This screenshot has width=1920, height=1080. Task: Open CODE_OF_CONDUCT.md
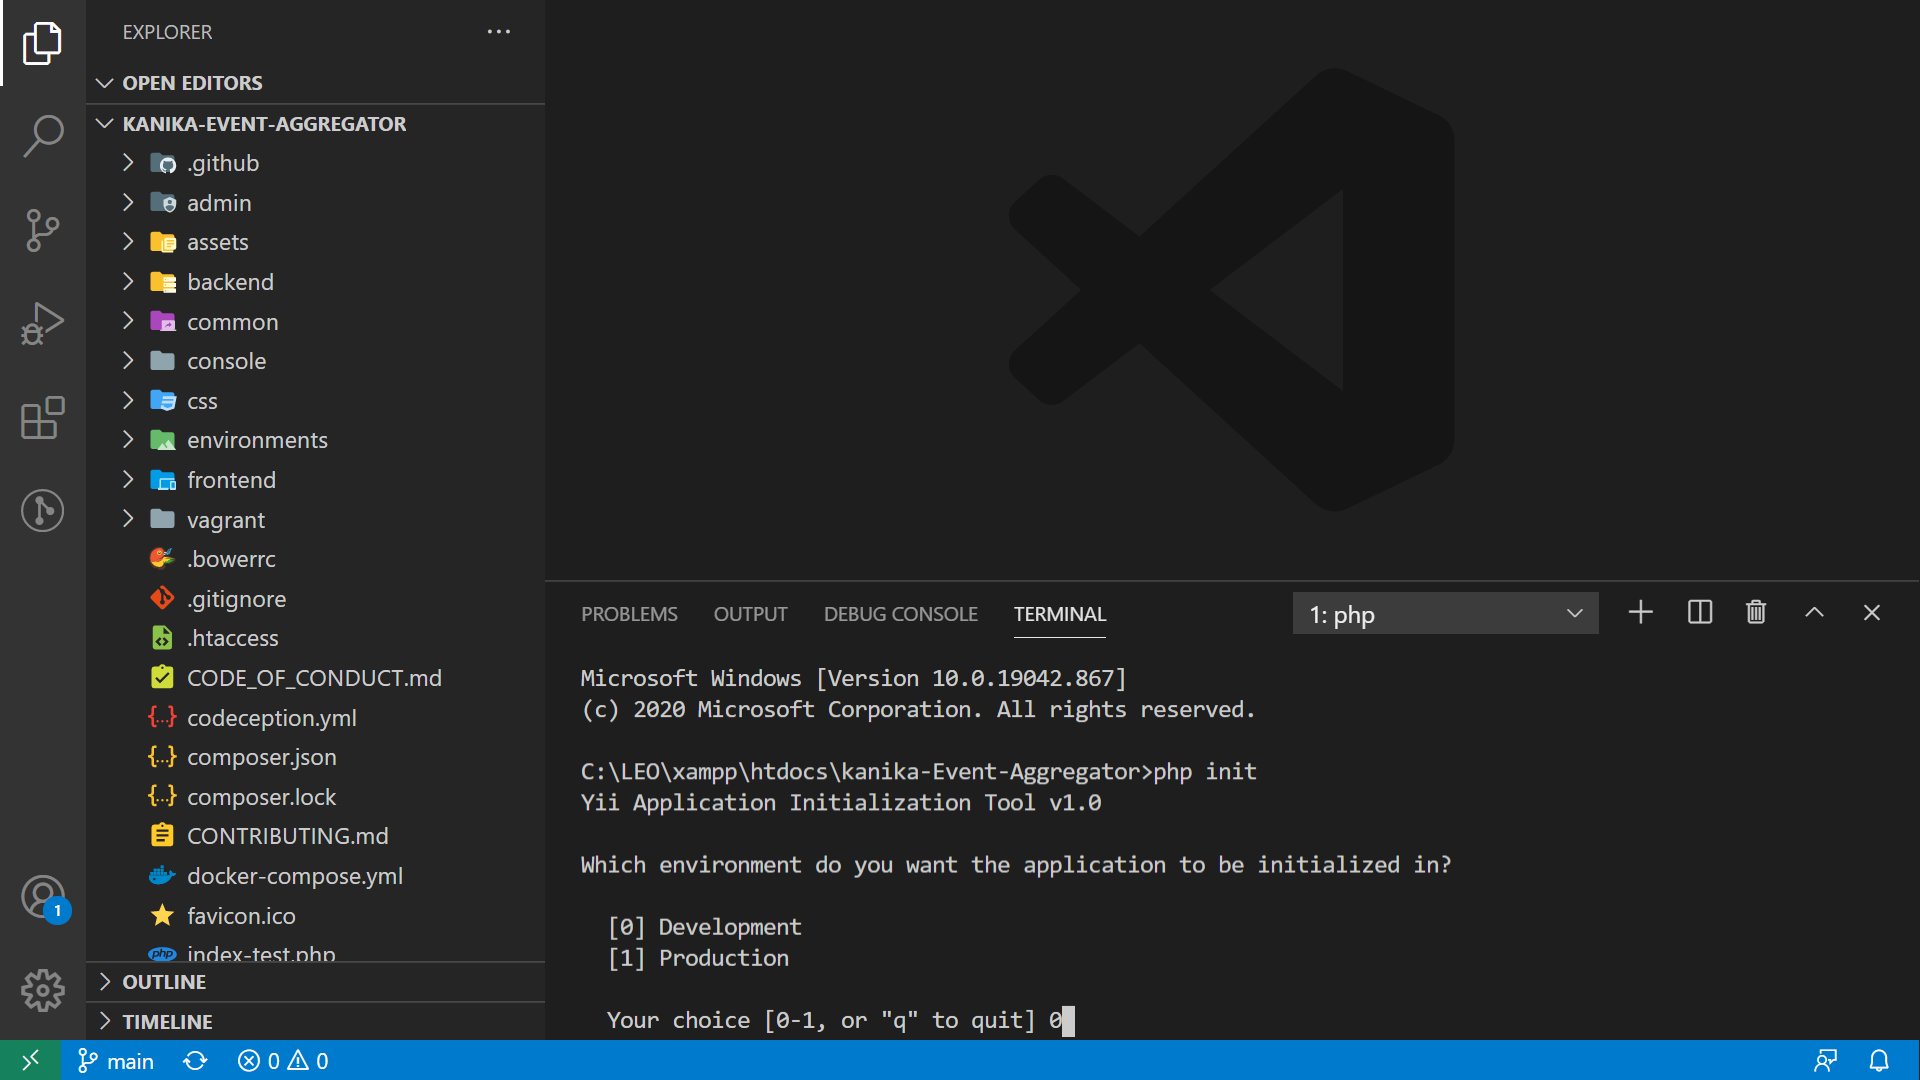pos(316,678)
